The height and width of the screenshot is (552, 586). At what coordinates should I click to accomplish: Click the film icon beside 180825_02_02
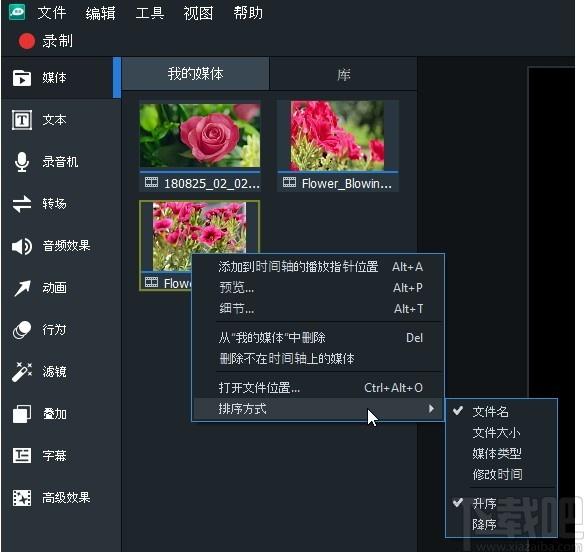point(151,182)
